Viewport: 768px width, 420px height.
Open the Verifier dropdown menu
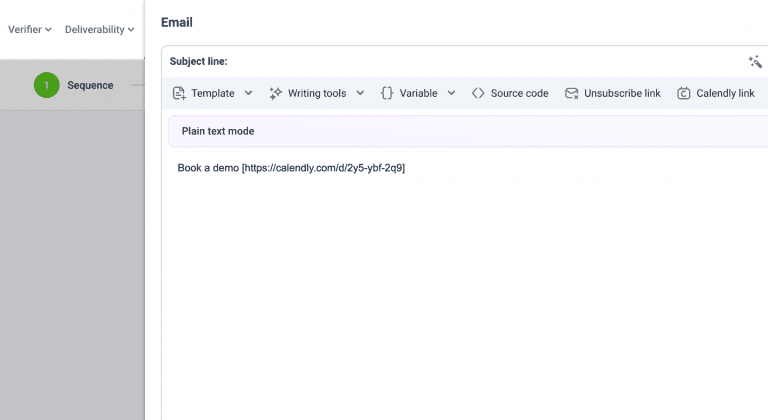[x=30, y=29]
